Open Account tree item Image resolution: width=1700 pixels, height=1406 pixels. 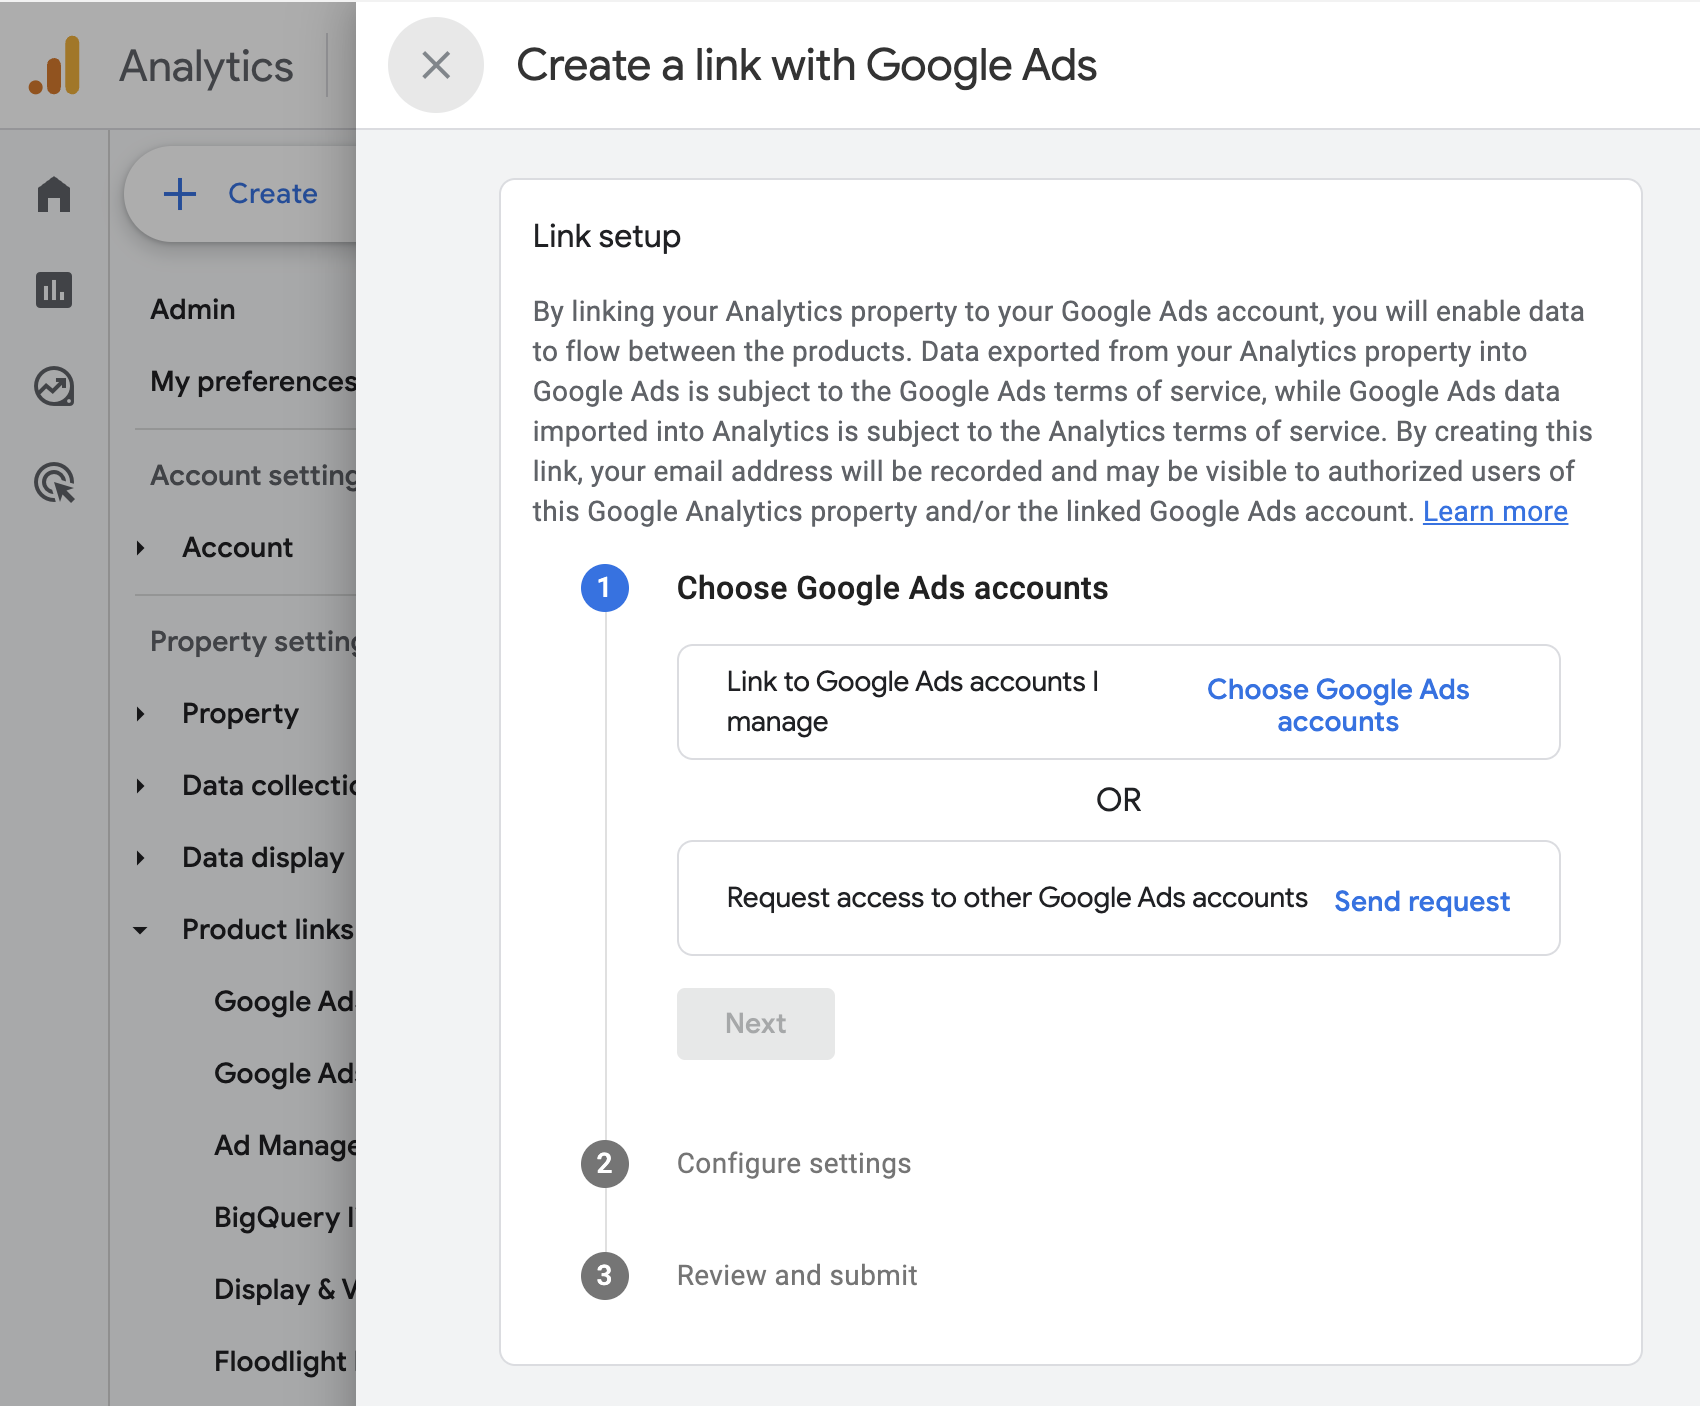[237, 547]
